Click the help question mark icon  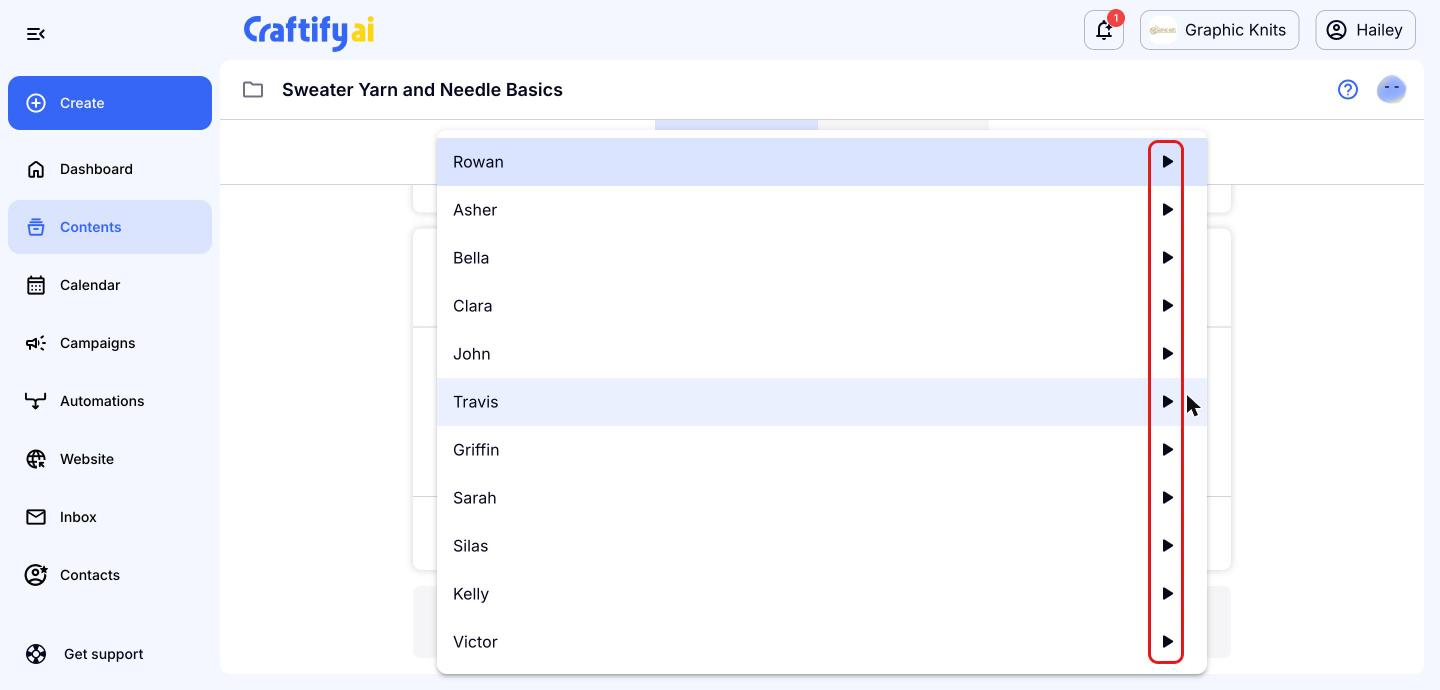coord(1348,90)
